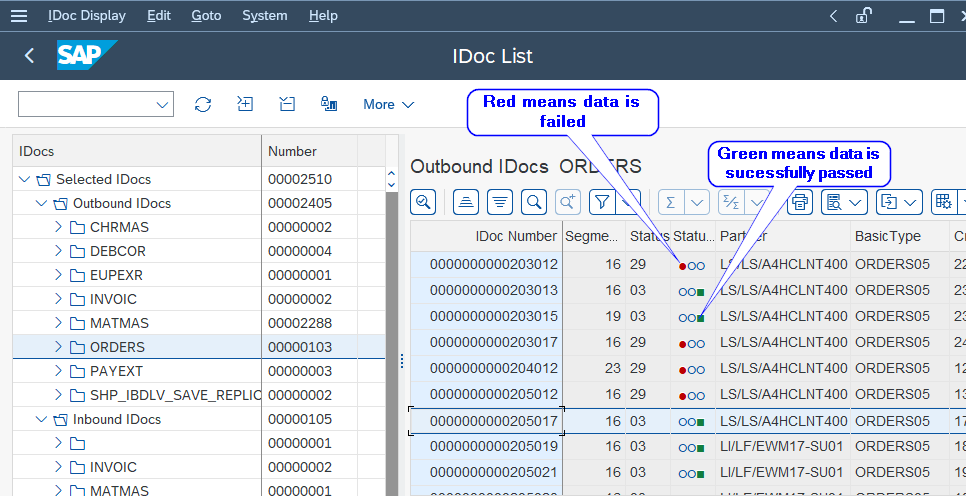This screenshot has width=966, height=496.
Task: Click the IDocs column header in tree
Action: [x=137, y=151]
